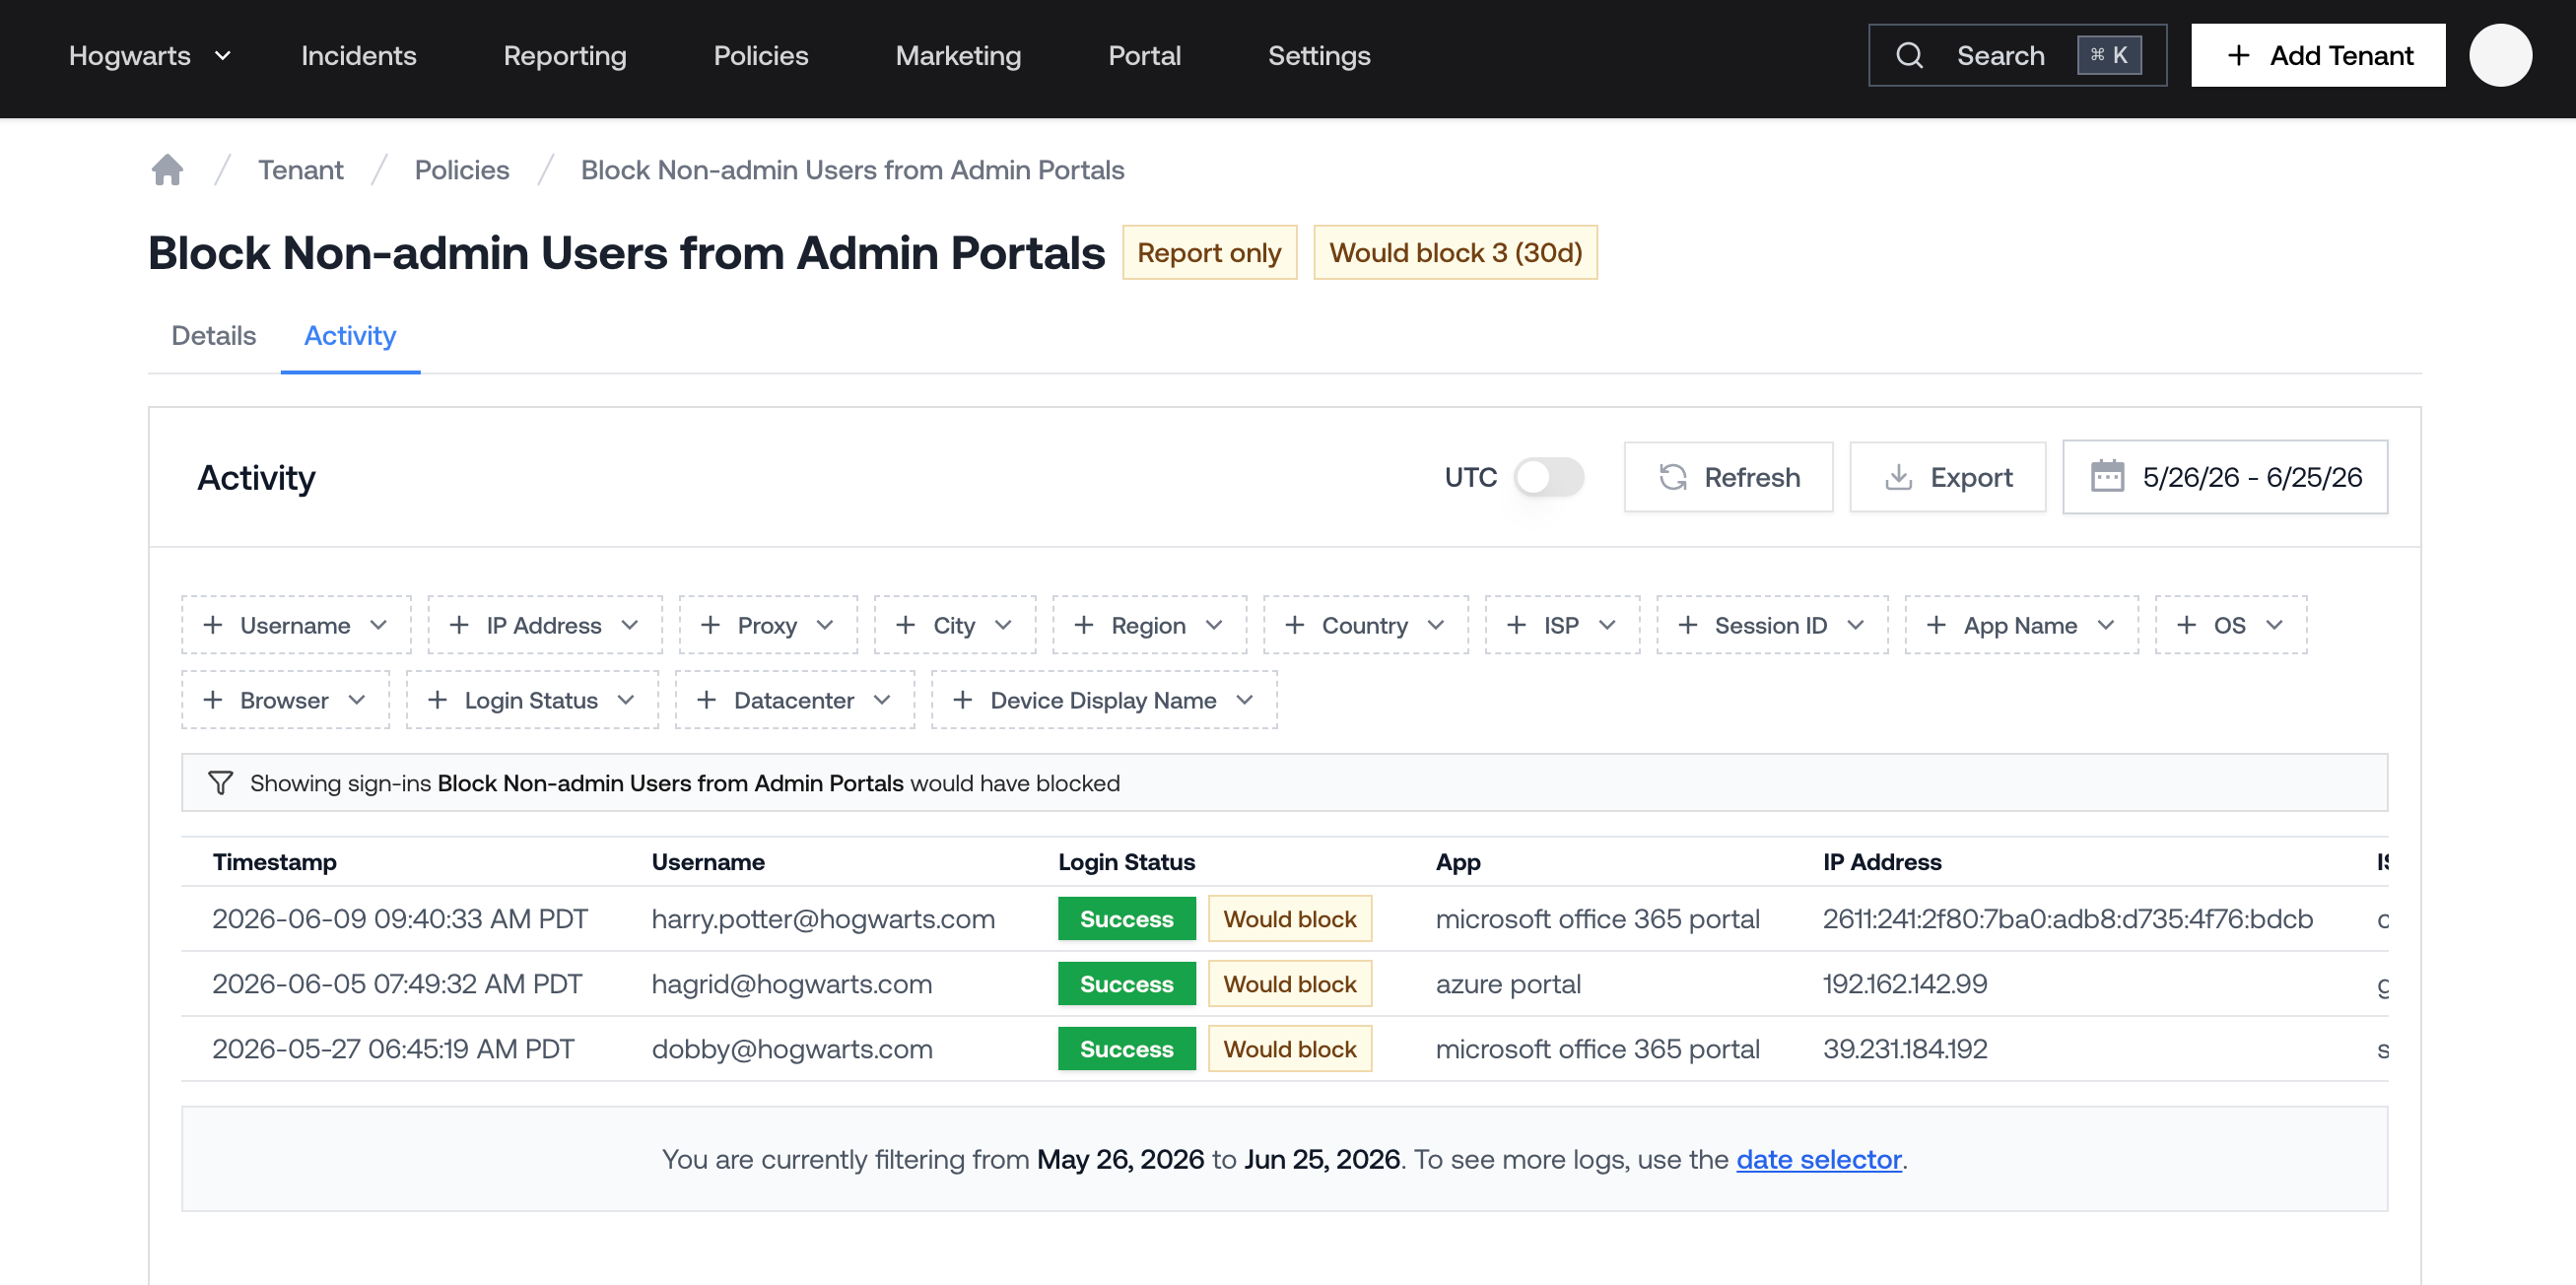Open the Incidents menu
Screen dimensions: 2576x1285
pyautogui.click(x=358, y=55)
